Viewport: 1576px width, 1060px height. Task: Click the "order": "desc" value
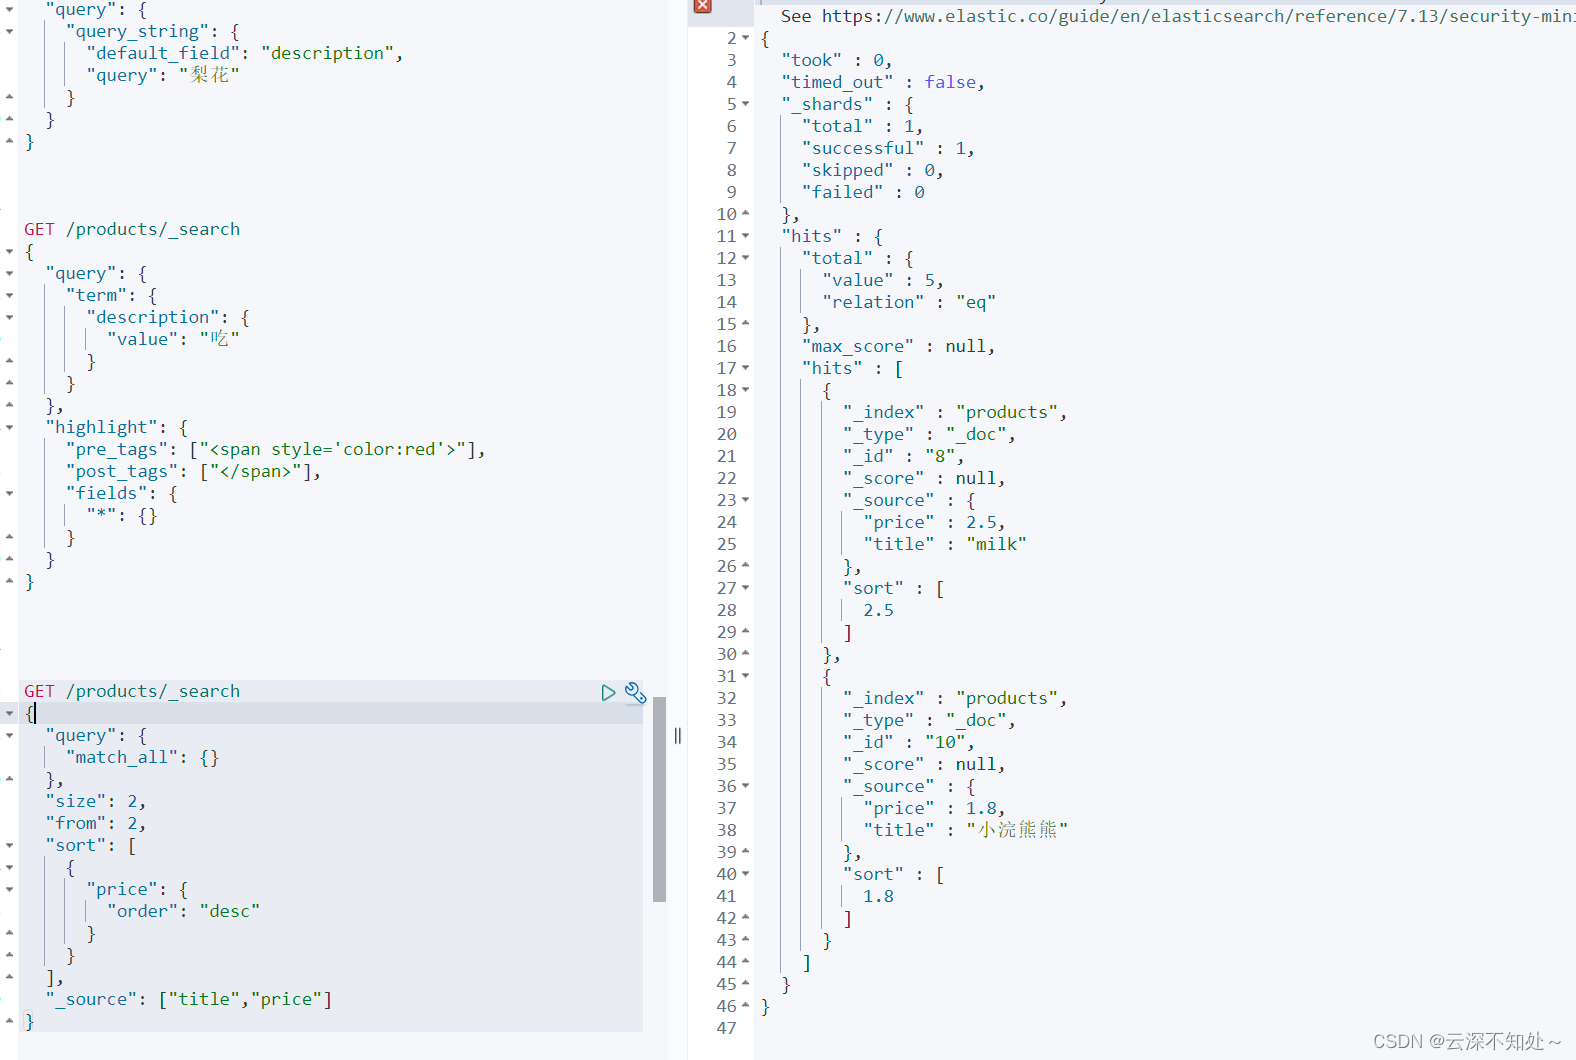tap(230, 911)
